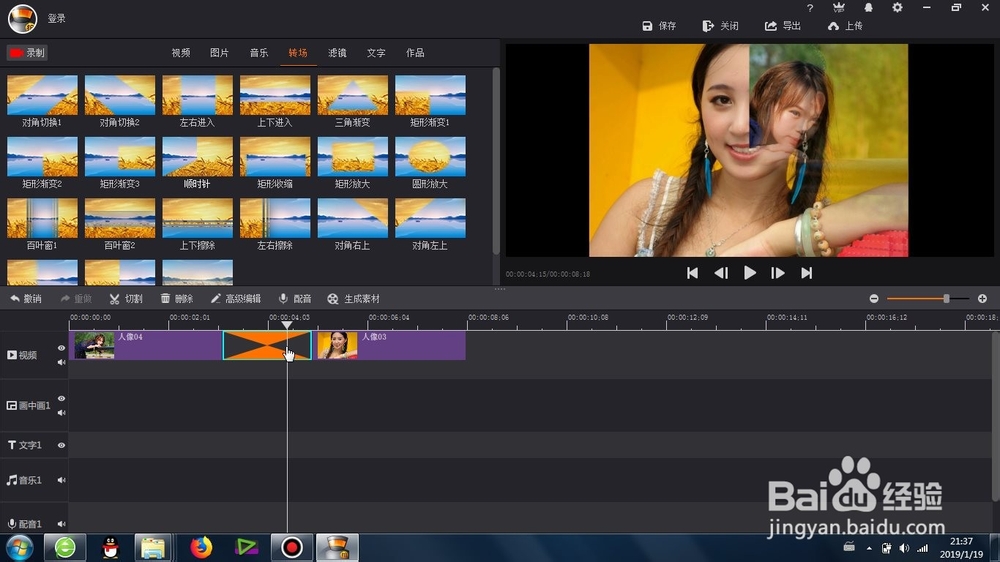1000x562 pixels.
Task: Click the 删除 delete tool
Action: tap(177, 299)
